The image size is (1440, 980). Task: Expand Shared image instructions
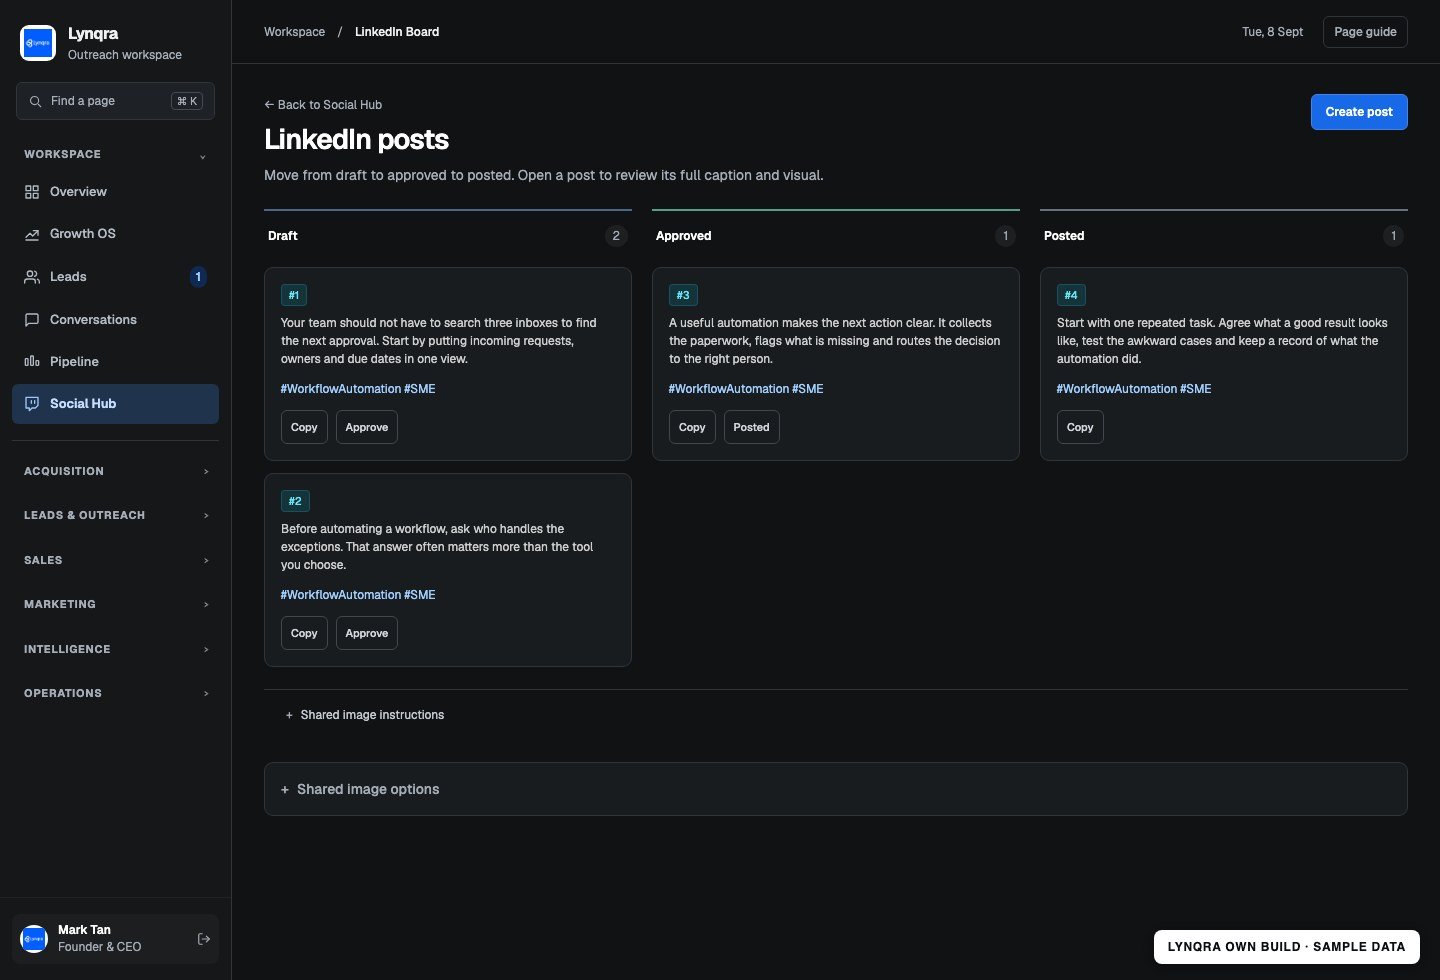(x=365, y=715)
